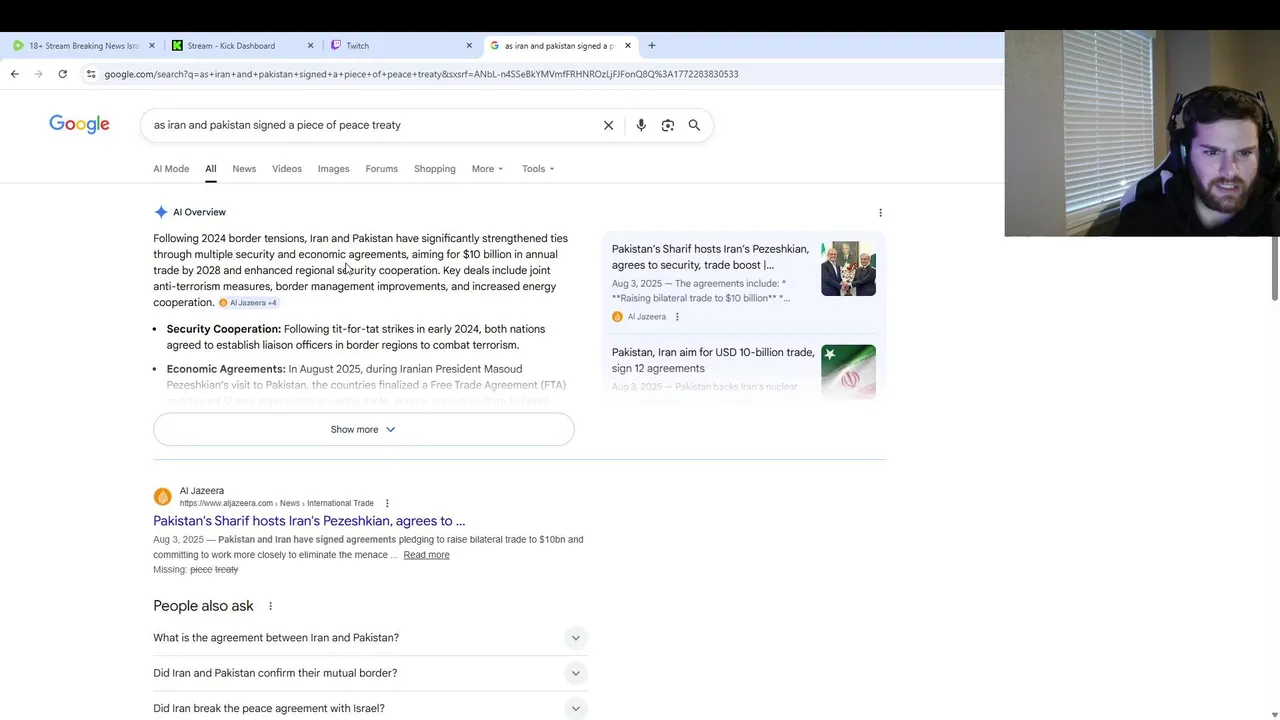The image size is (1280, 720).
Task: Expand AI Overview with Show more
Action: pos(364,430)
